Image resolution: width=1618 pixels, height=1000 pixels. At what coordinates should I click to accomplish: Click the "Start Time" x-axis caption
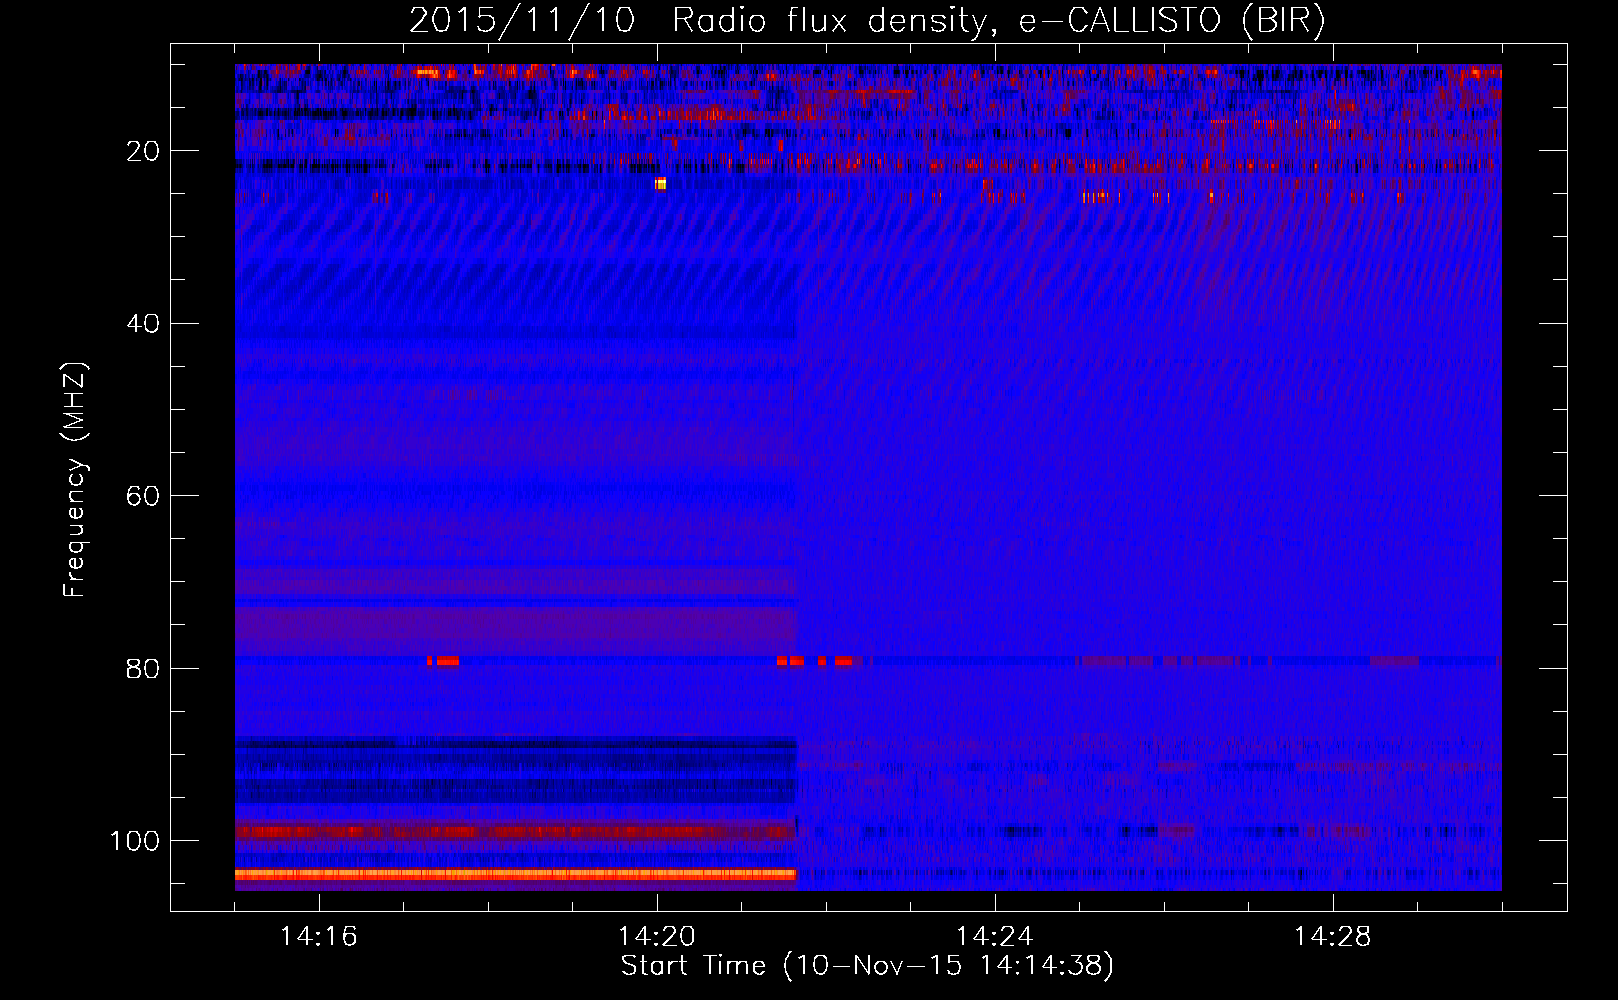pyautogui.click(x=692, y=966)
